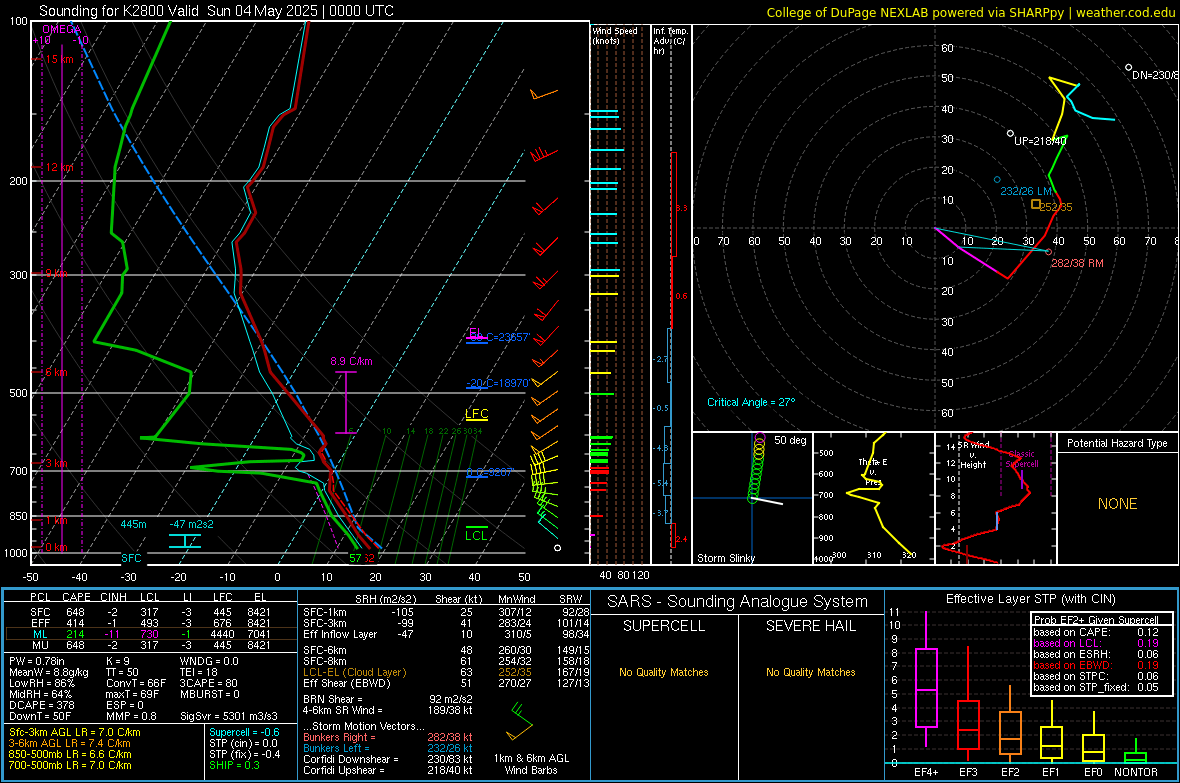Screen dimensions: 1180x783
Task: Click the Theta-E v. Pres panel label
Action: pyautogui.click(x=873, y=472)
